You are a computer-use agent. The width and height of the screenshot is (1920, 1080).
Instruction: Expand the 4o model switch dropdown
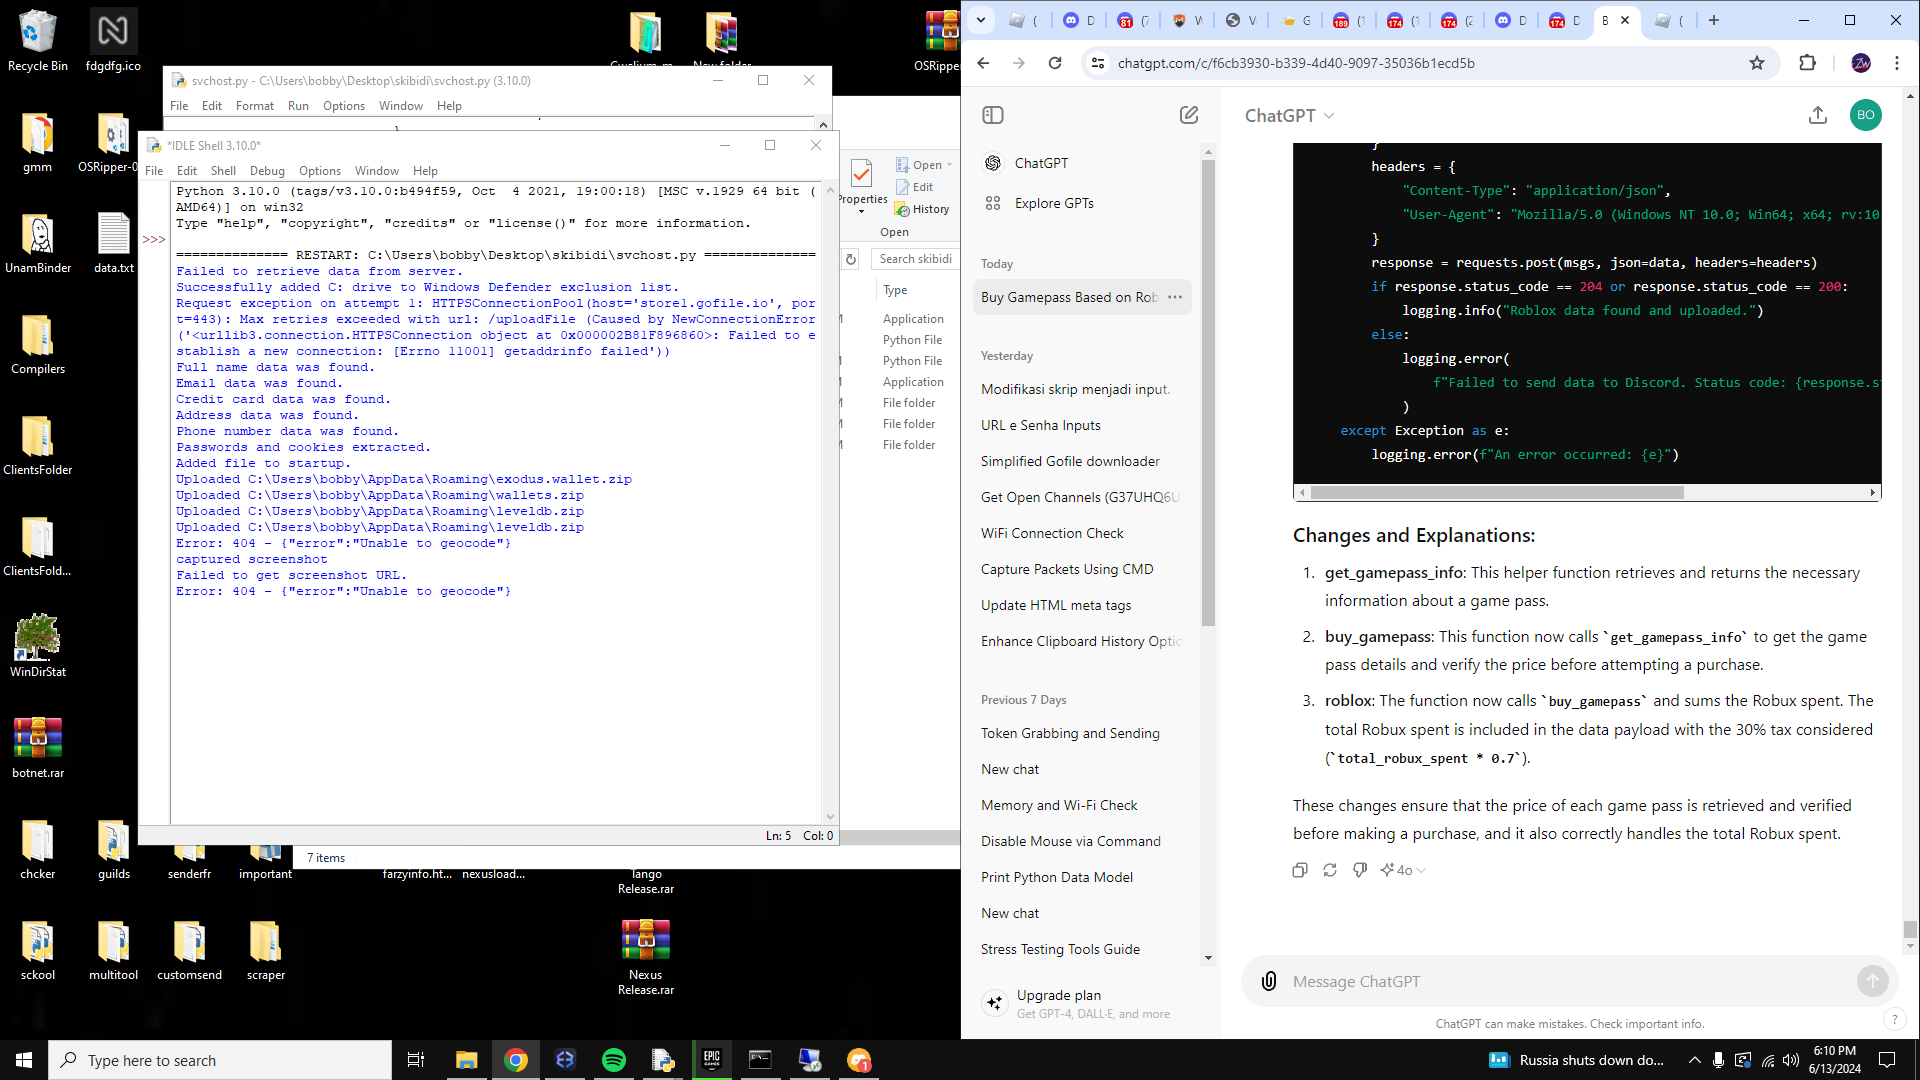pos(1403,870)
